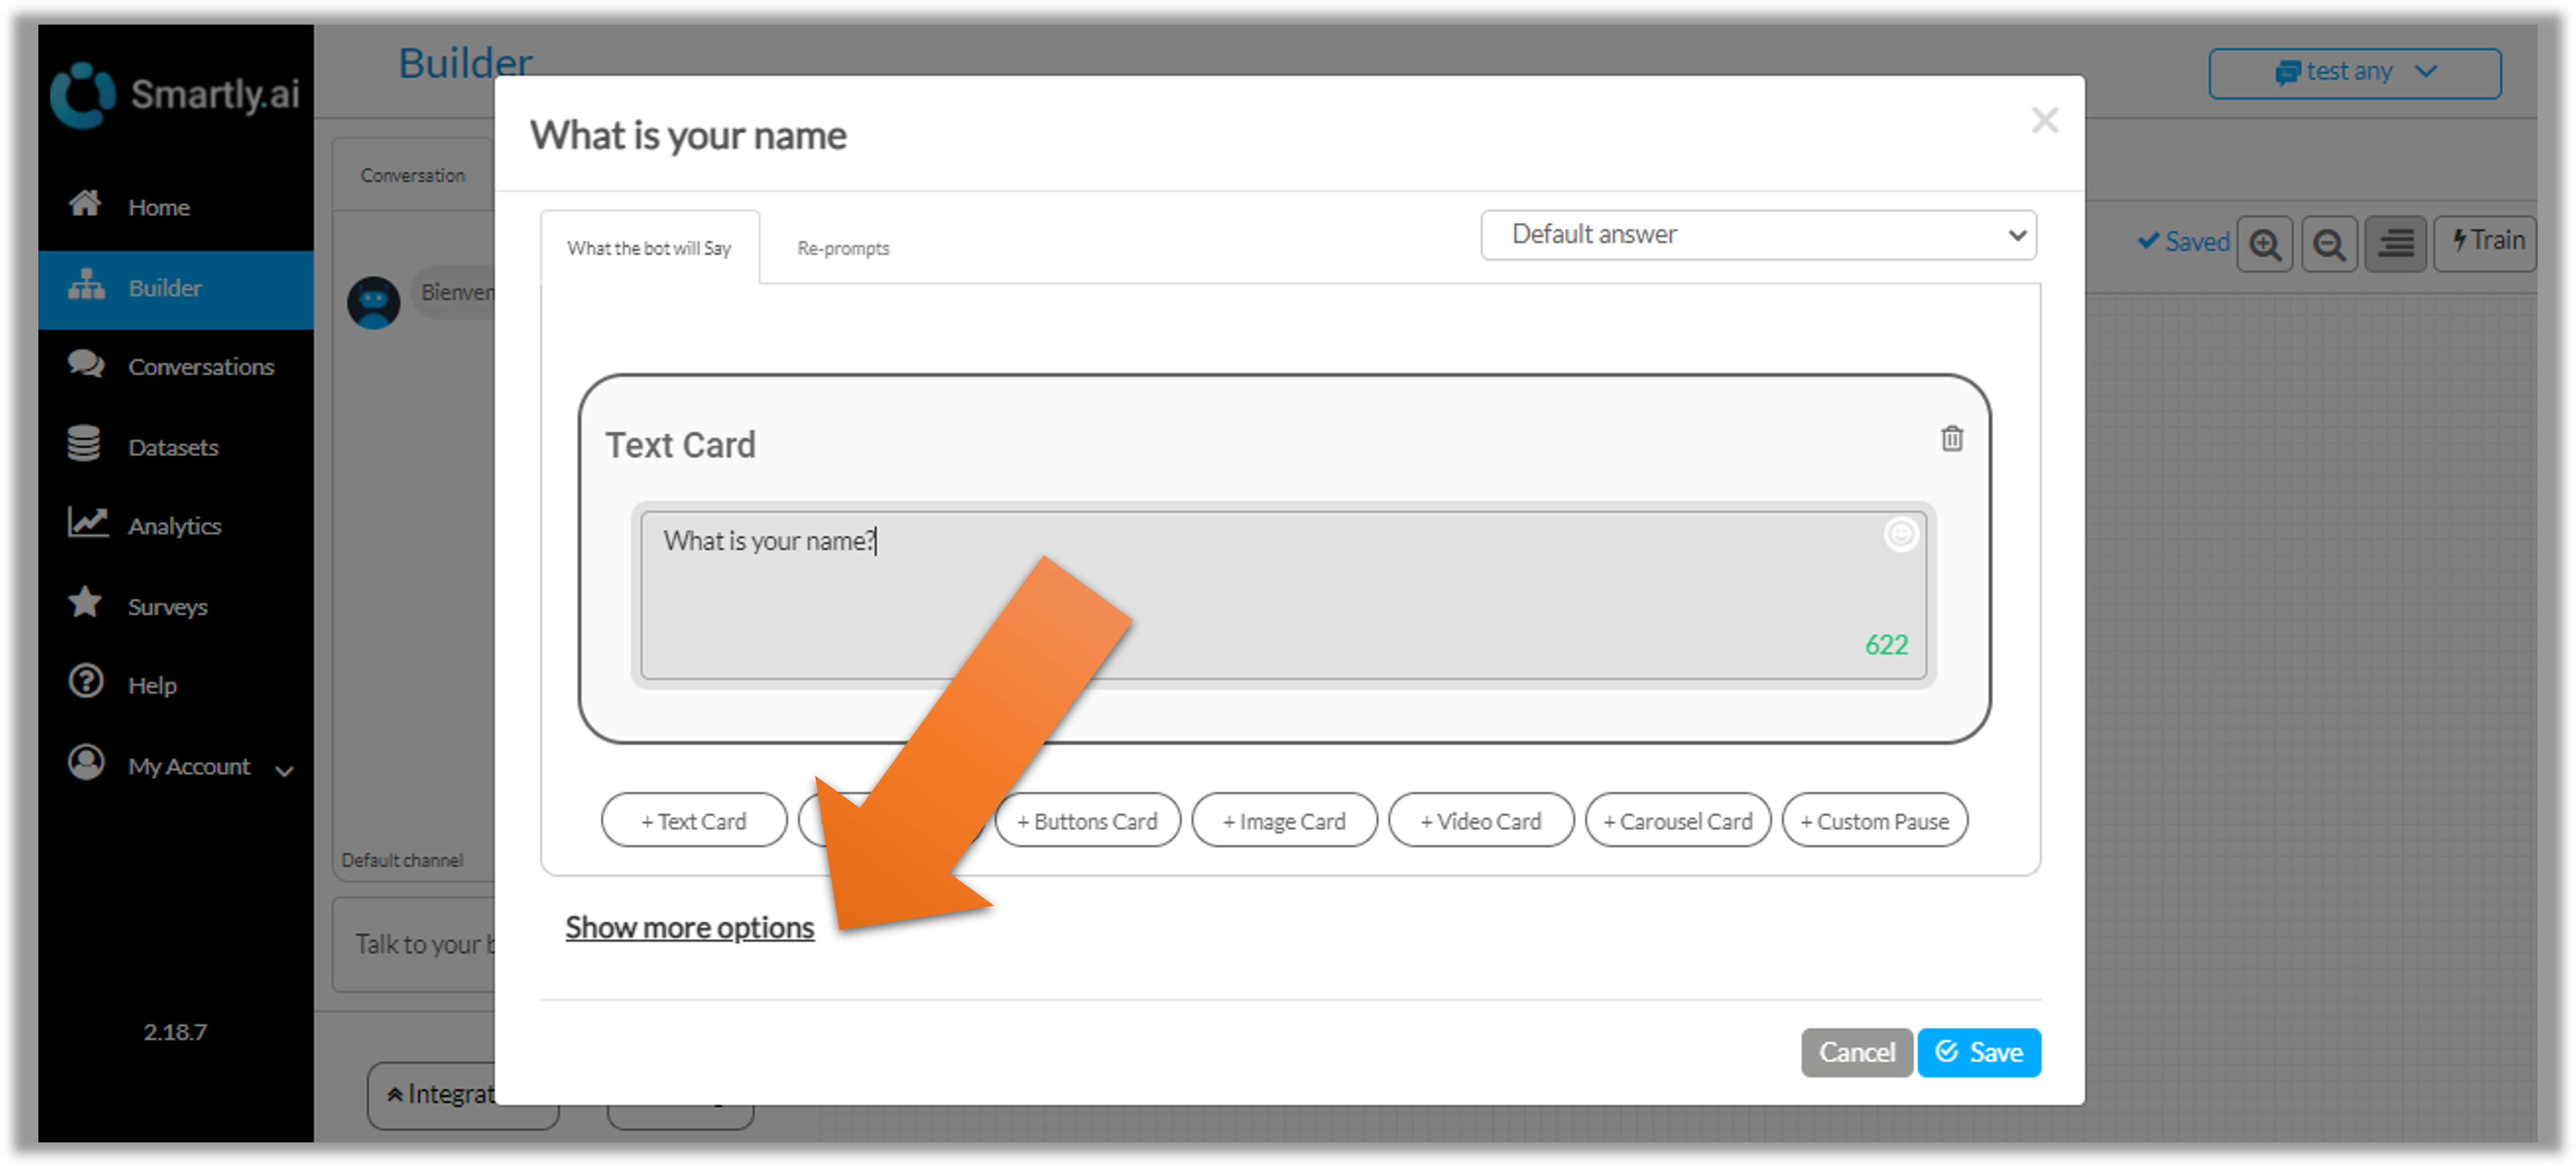Click Show more options link

tap(689, 927)
